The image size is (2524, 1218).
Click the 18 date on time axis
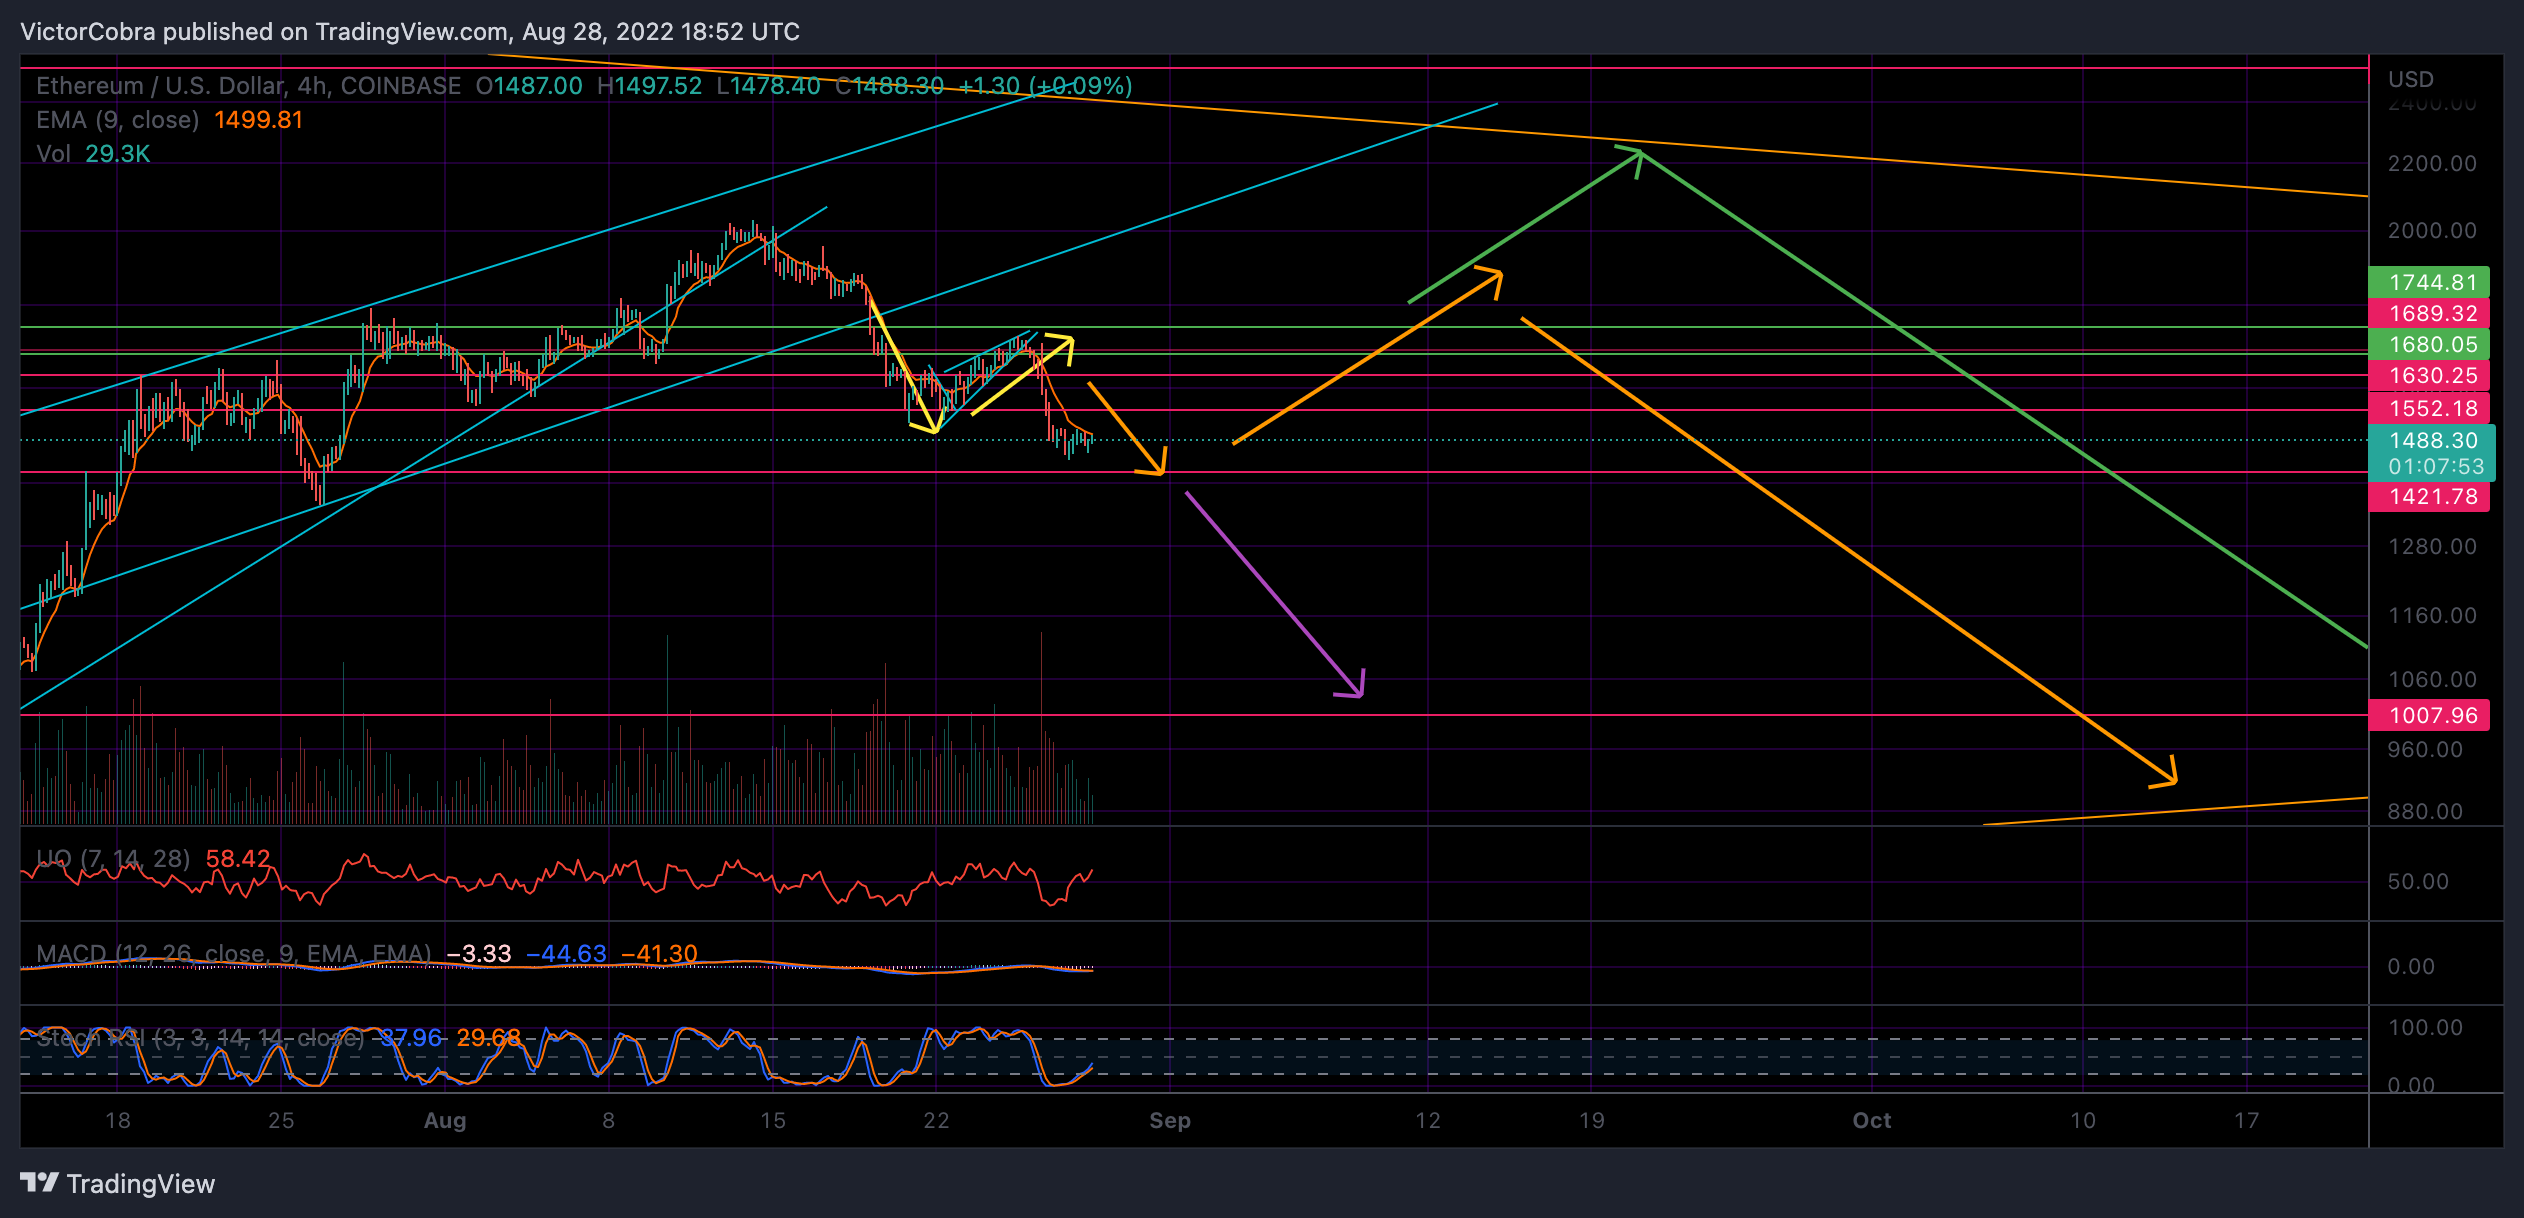coord(118,1121)
